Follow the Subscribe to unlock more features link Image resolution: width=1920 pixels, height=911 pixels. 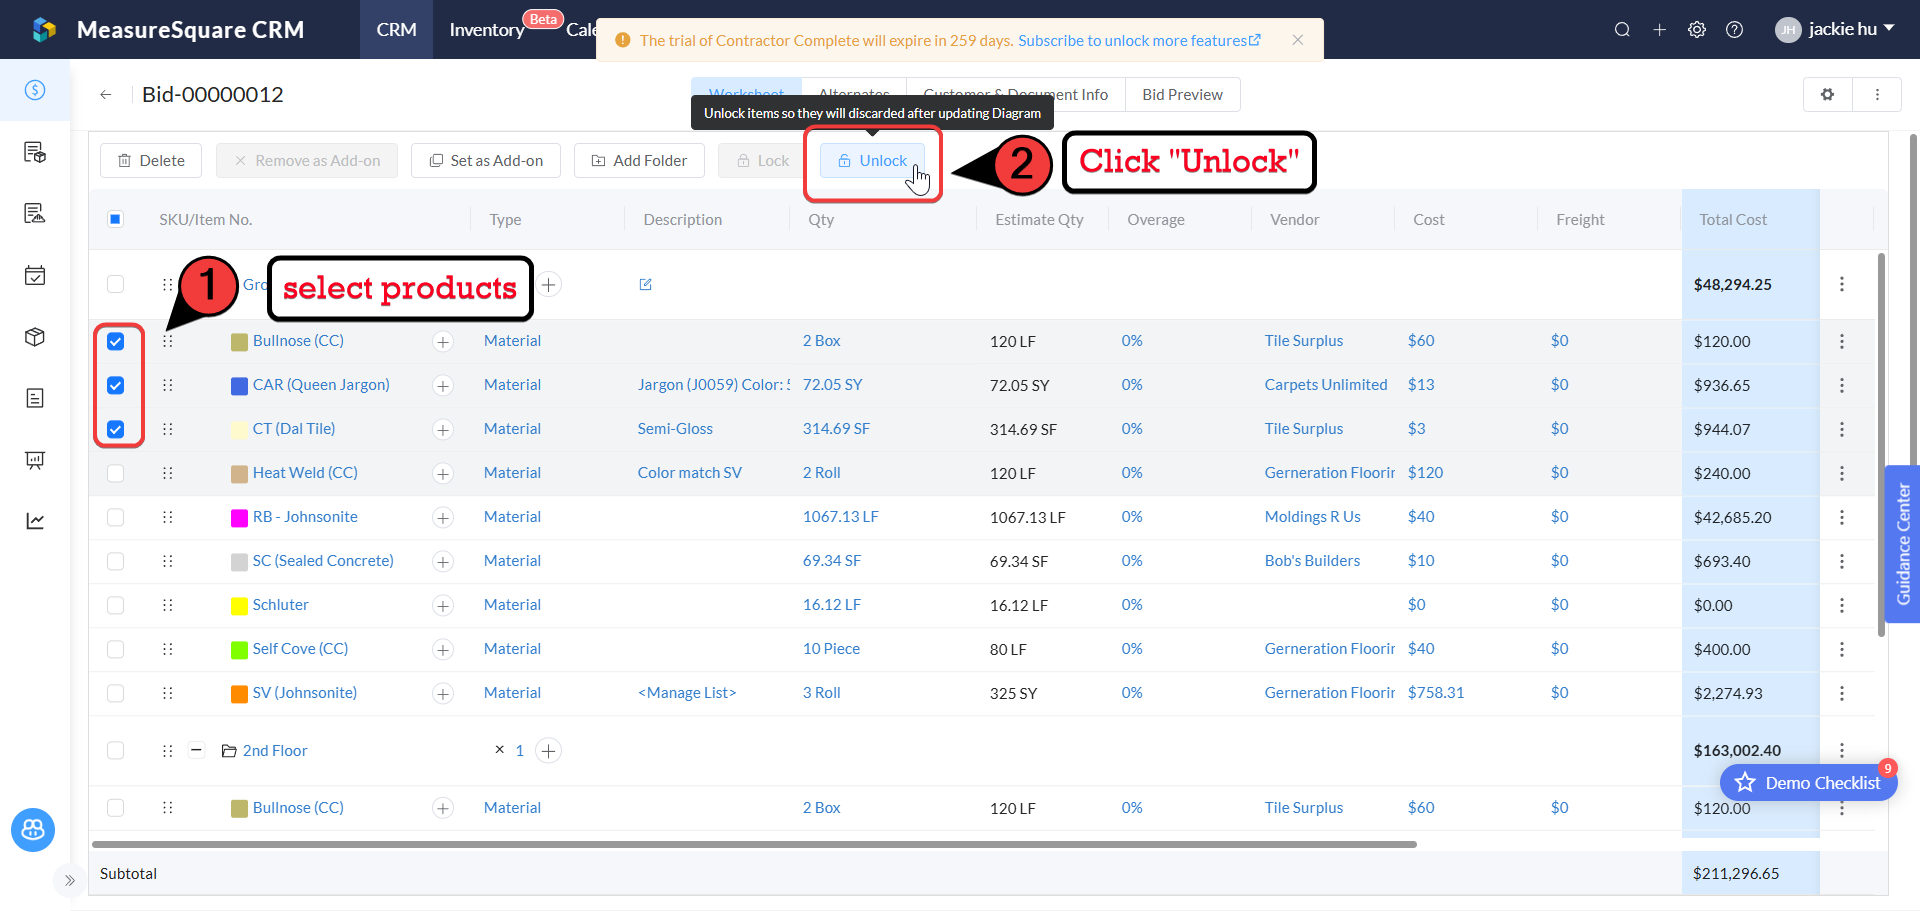1139,41
